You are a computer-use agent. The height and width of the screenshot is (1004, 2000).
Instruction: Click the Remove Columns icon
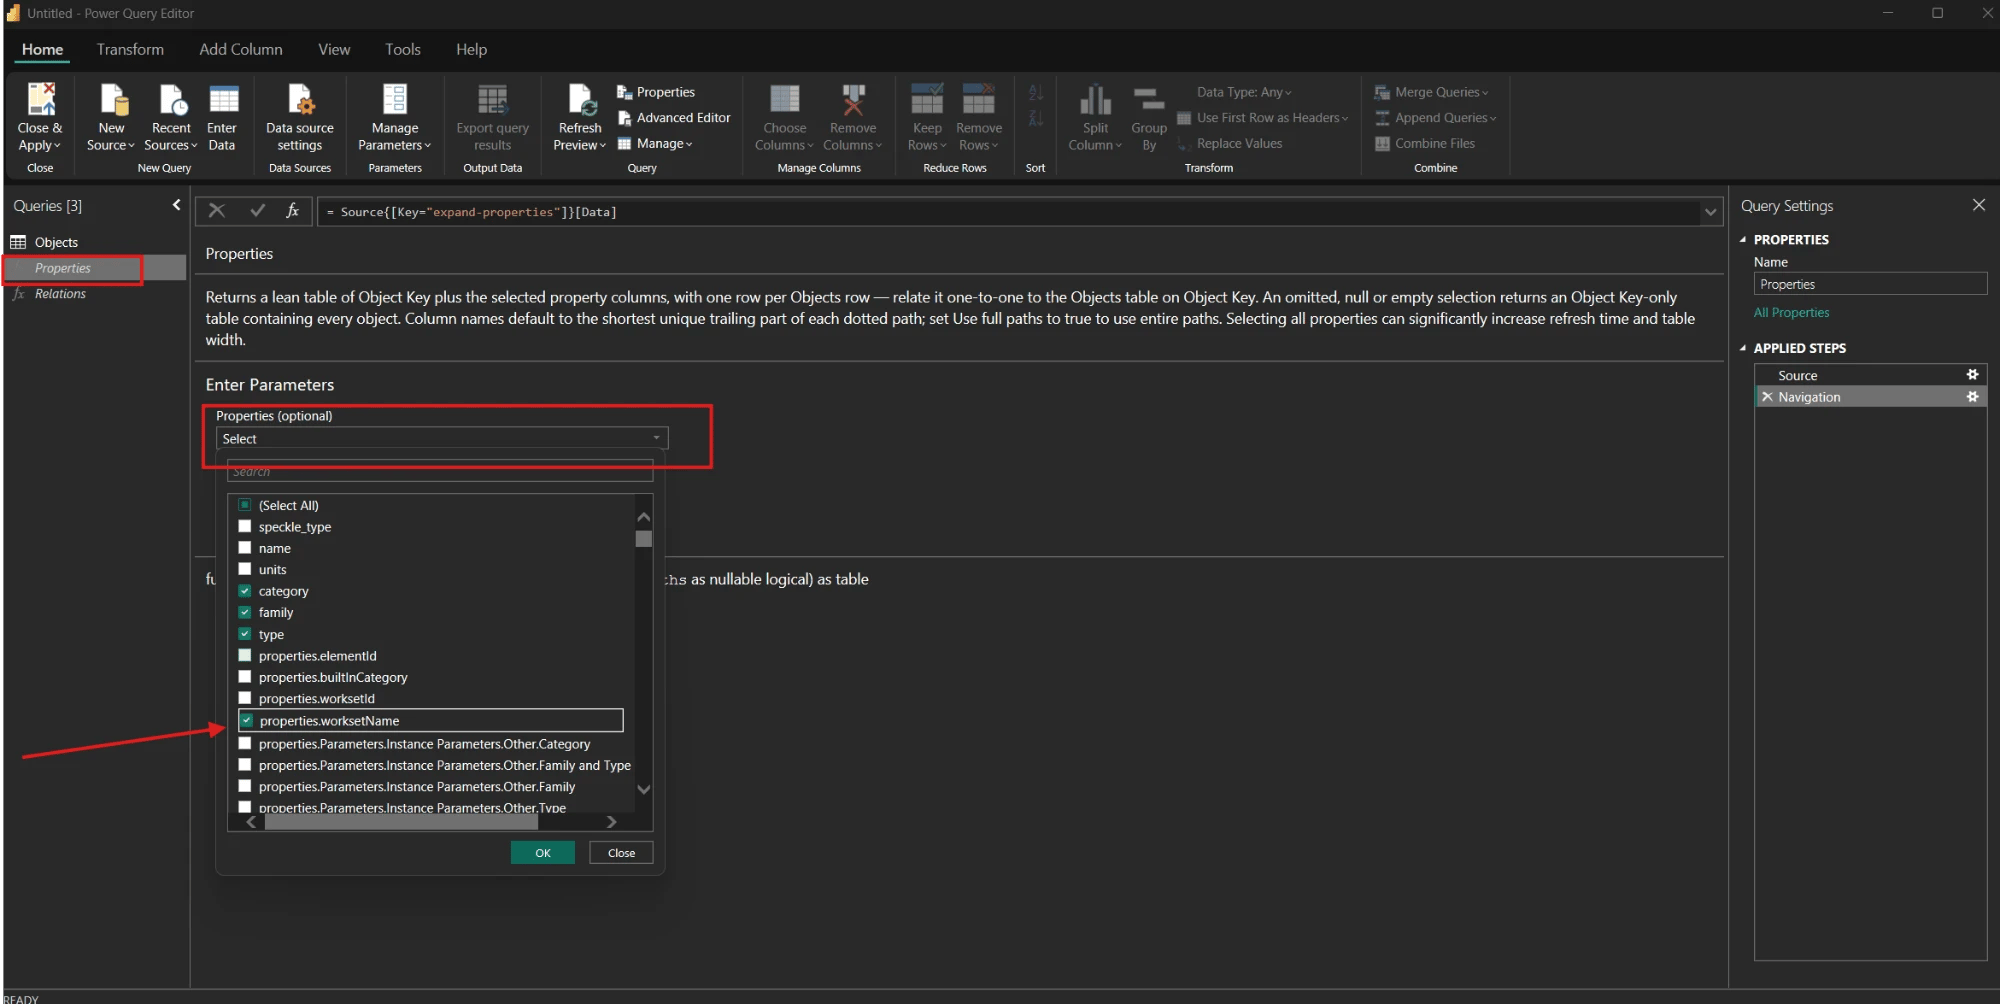click(x=853, y=100)
